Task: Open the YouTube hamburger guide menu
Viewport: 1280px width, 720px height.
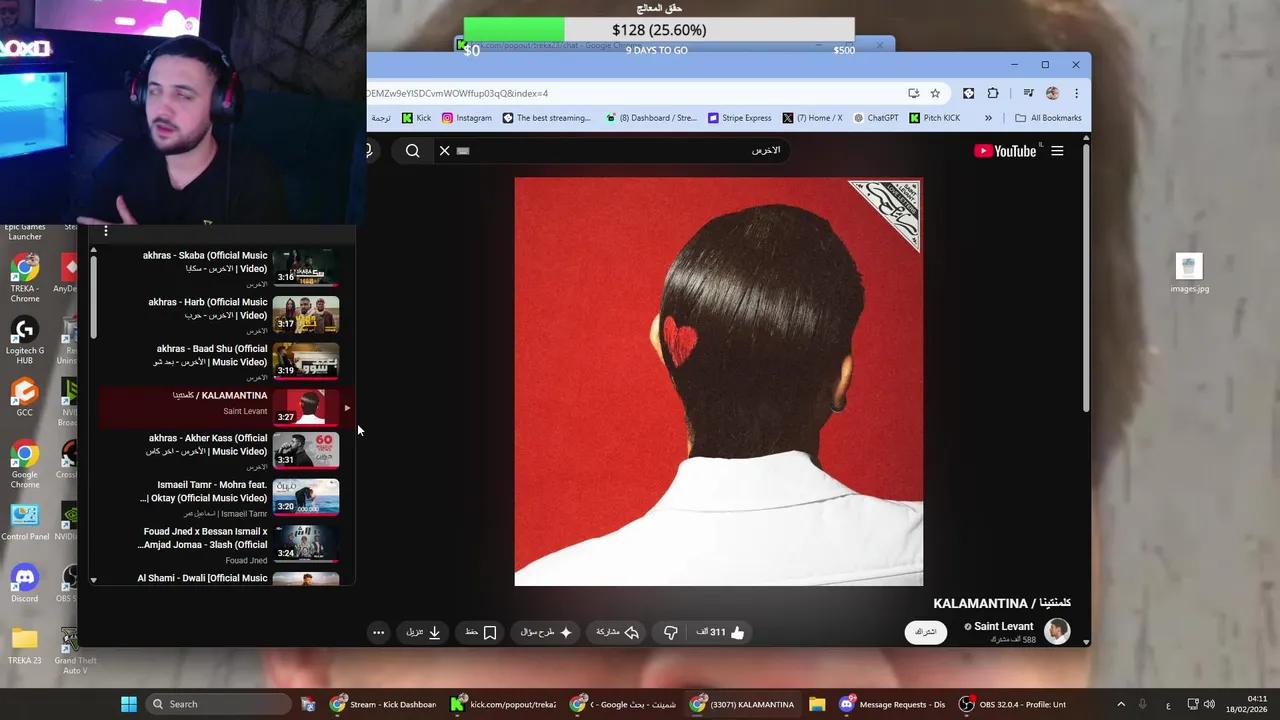Action: tap(1057, 151)
